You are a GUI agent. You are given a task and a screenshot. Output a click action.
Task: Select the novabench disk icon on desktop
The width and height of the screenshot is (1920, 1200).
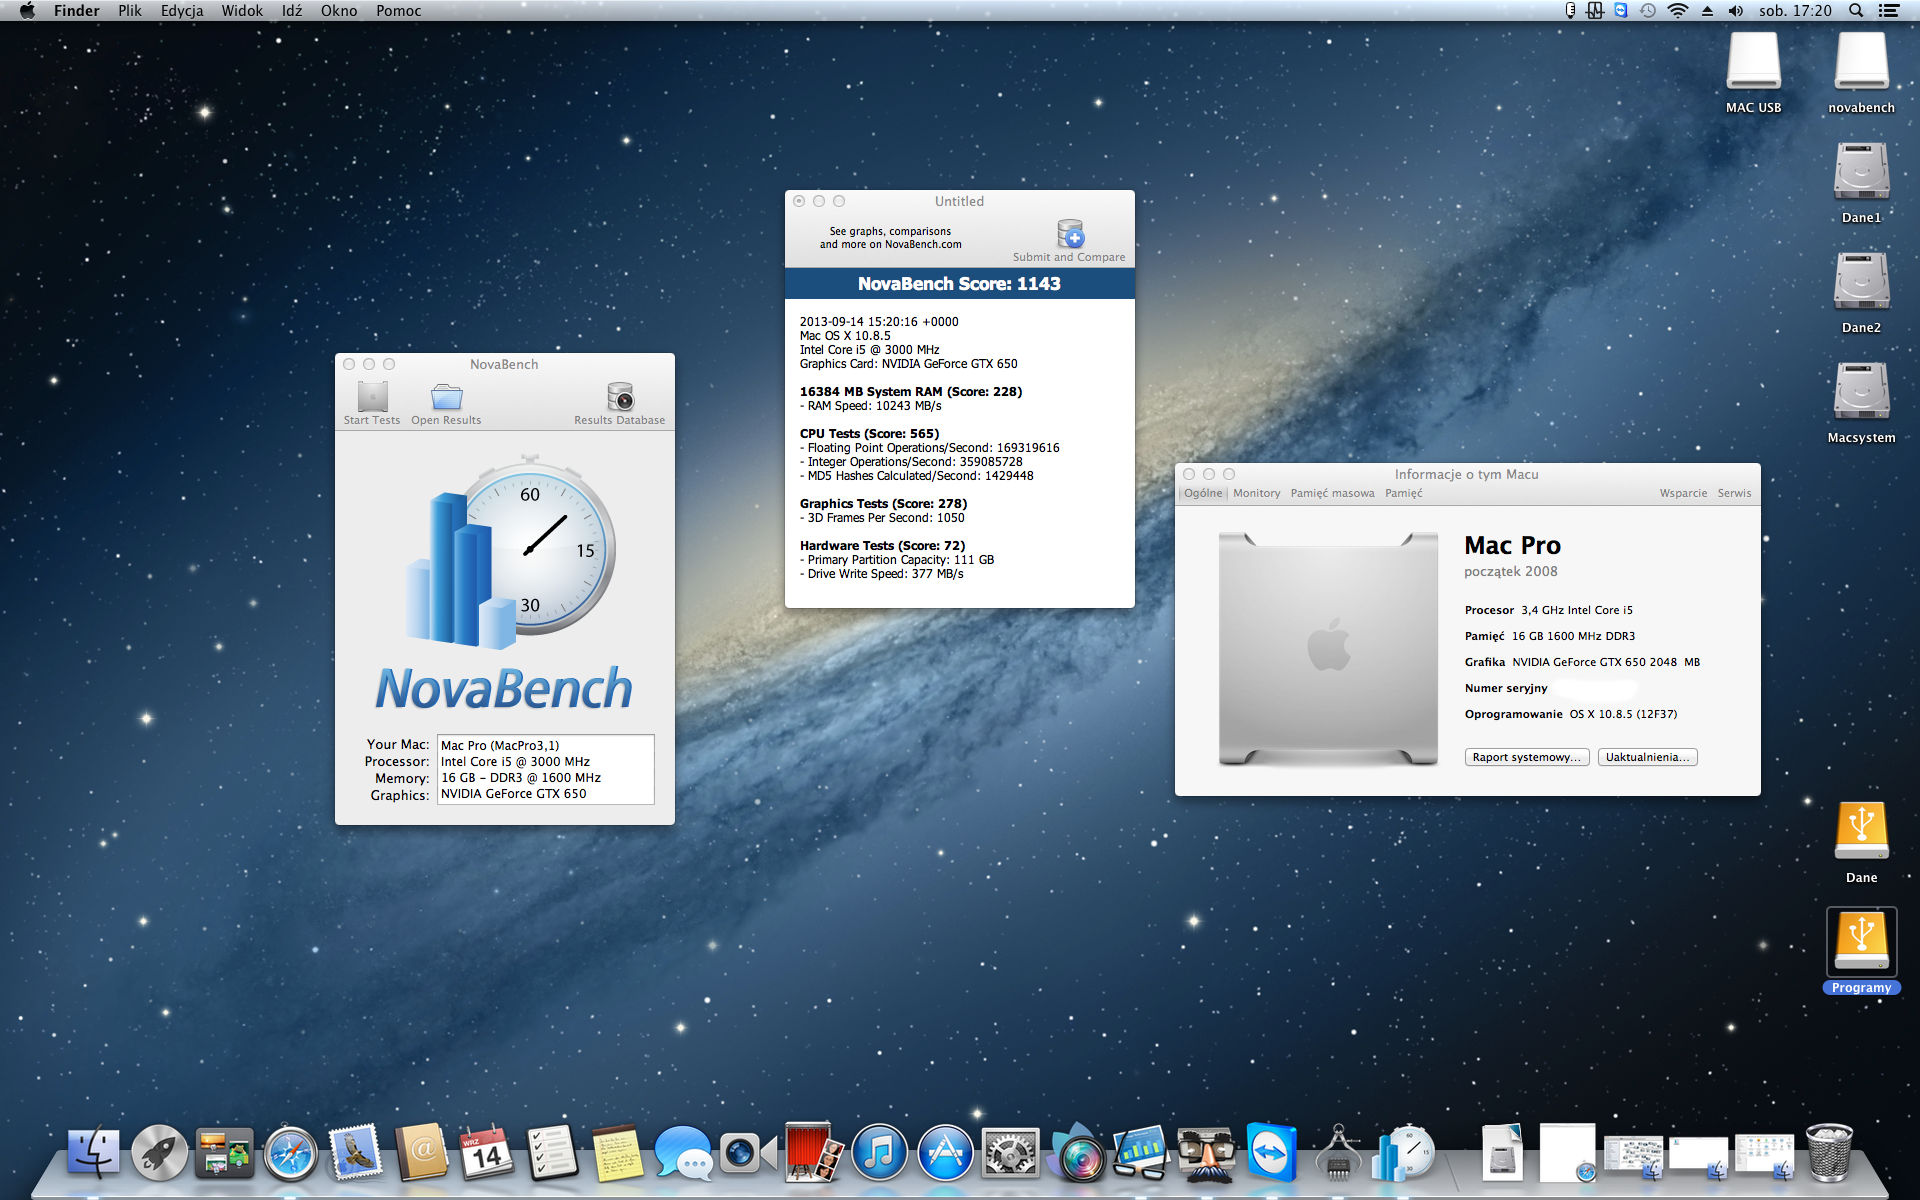(1861, 61)
